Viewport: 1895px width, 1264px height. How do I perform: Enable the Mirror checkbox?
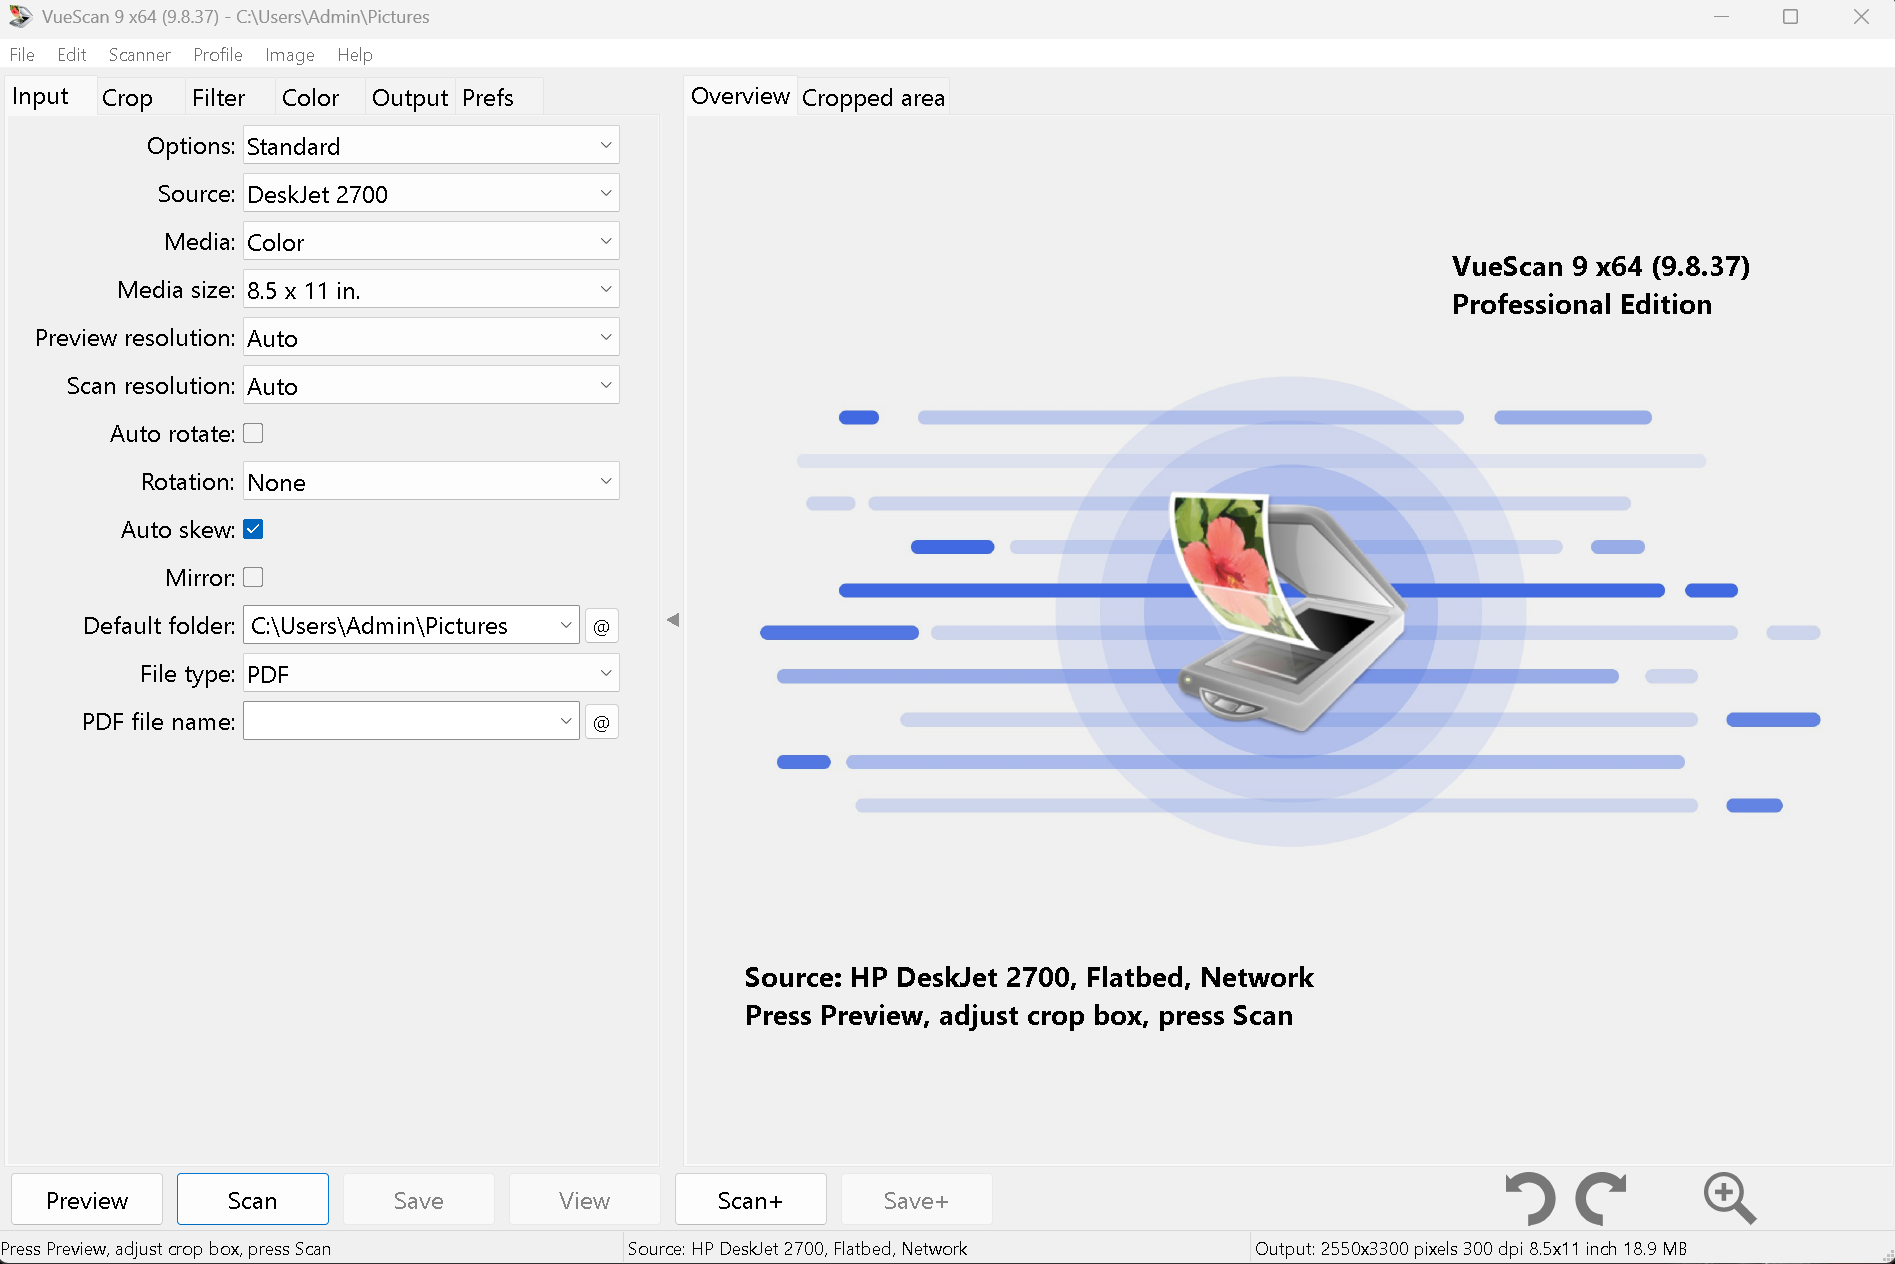[253, 577]
